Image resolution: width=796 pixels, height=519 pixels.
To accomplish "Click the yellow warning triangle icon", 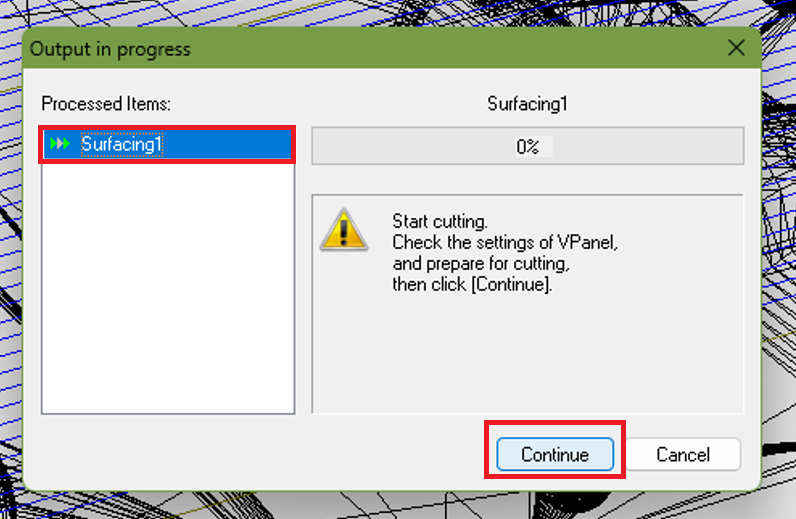I will click(x=344, y=230).
